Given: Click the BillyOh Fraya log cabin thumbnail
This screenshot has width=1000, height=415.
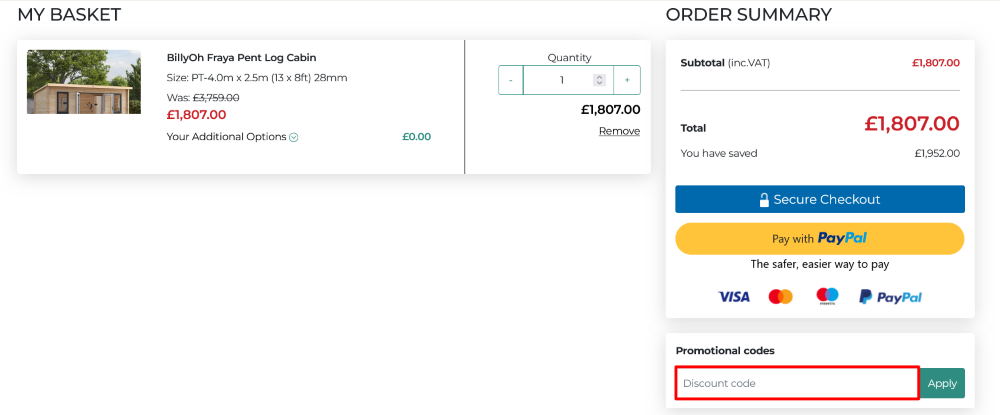Looking at the screenshot, I should (84, 82).
